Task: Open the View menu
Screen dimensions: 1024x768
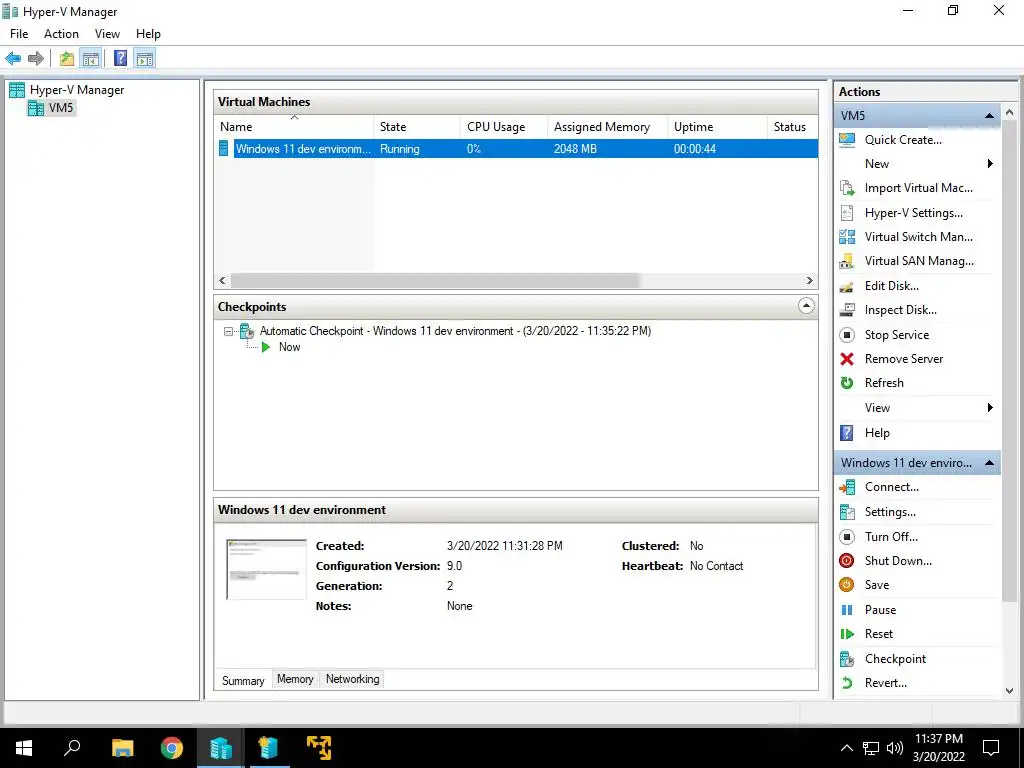Action: tap(107, 34)
